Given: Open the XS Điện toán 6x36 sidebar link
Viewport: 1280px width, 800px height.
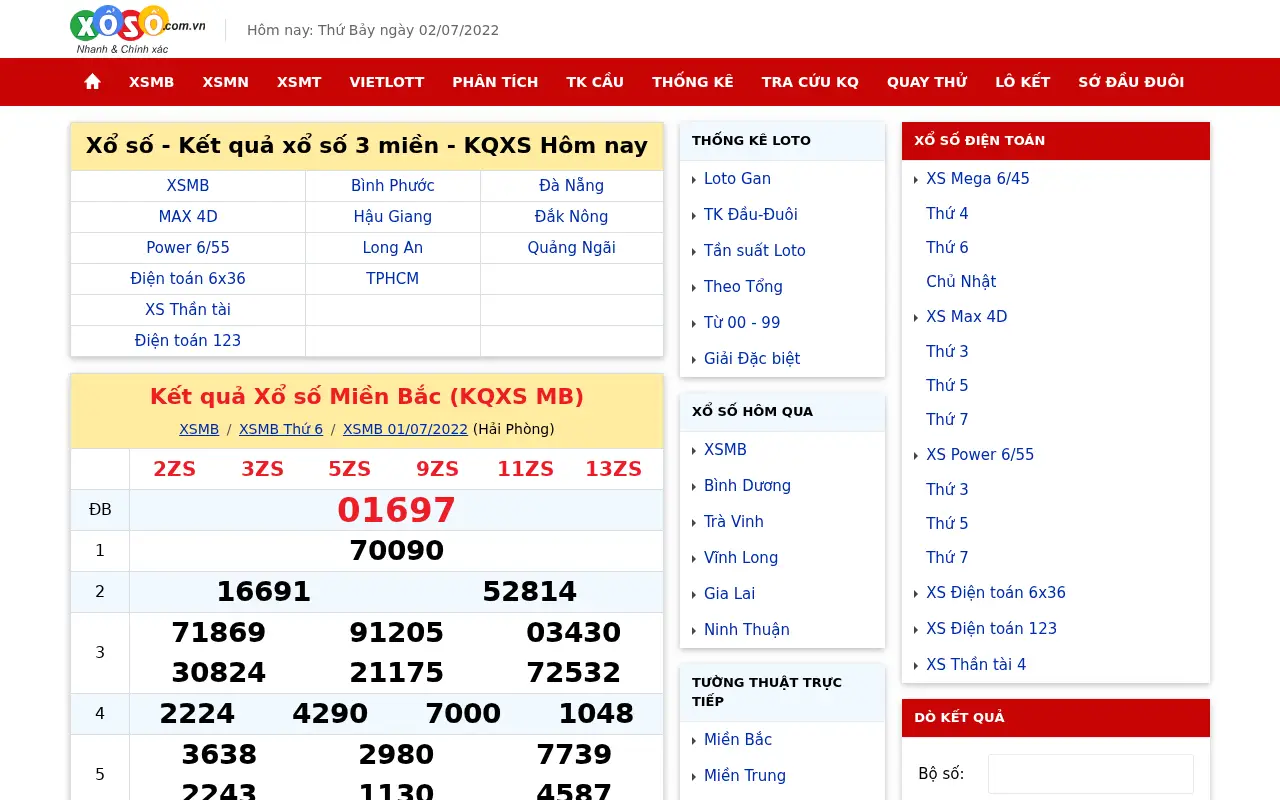Looking at the screenshot, I should click(996, 593).
